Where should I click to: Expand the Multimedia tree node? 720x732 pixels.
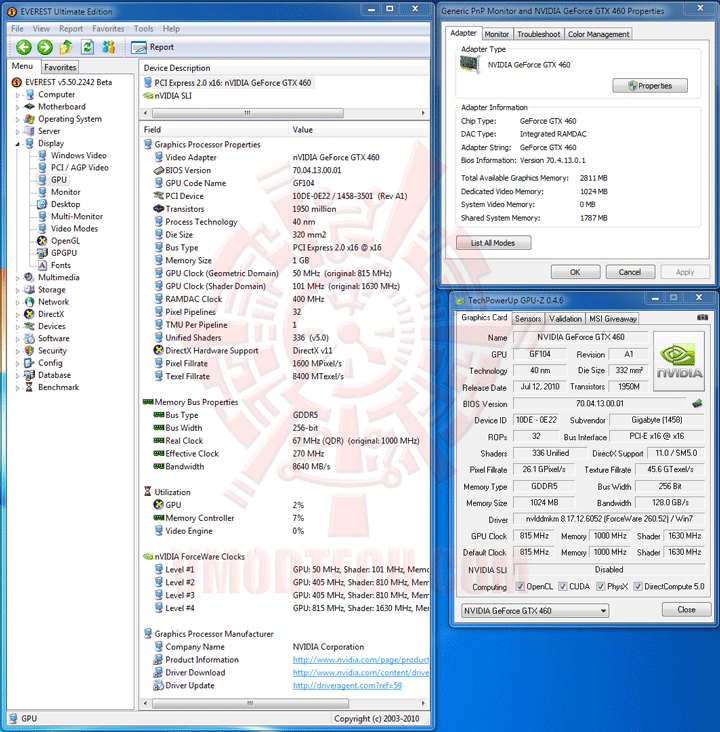click(18, 278)
